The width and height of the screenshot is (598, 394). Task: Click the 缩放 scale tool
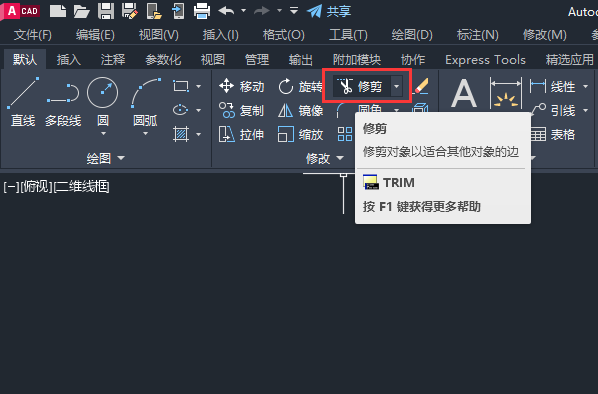click(x=301, y=134)
